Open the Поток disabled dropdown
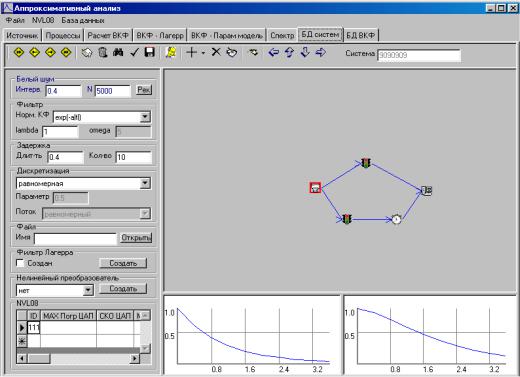Viewport: 520px width, 377px height. click(x=145, y=214)
